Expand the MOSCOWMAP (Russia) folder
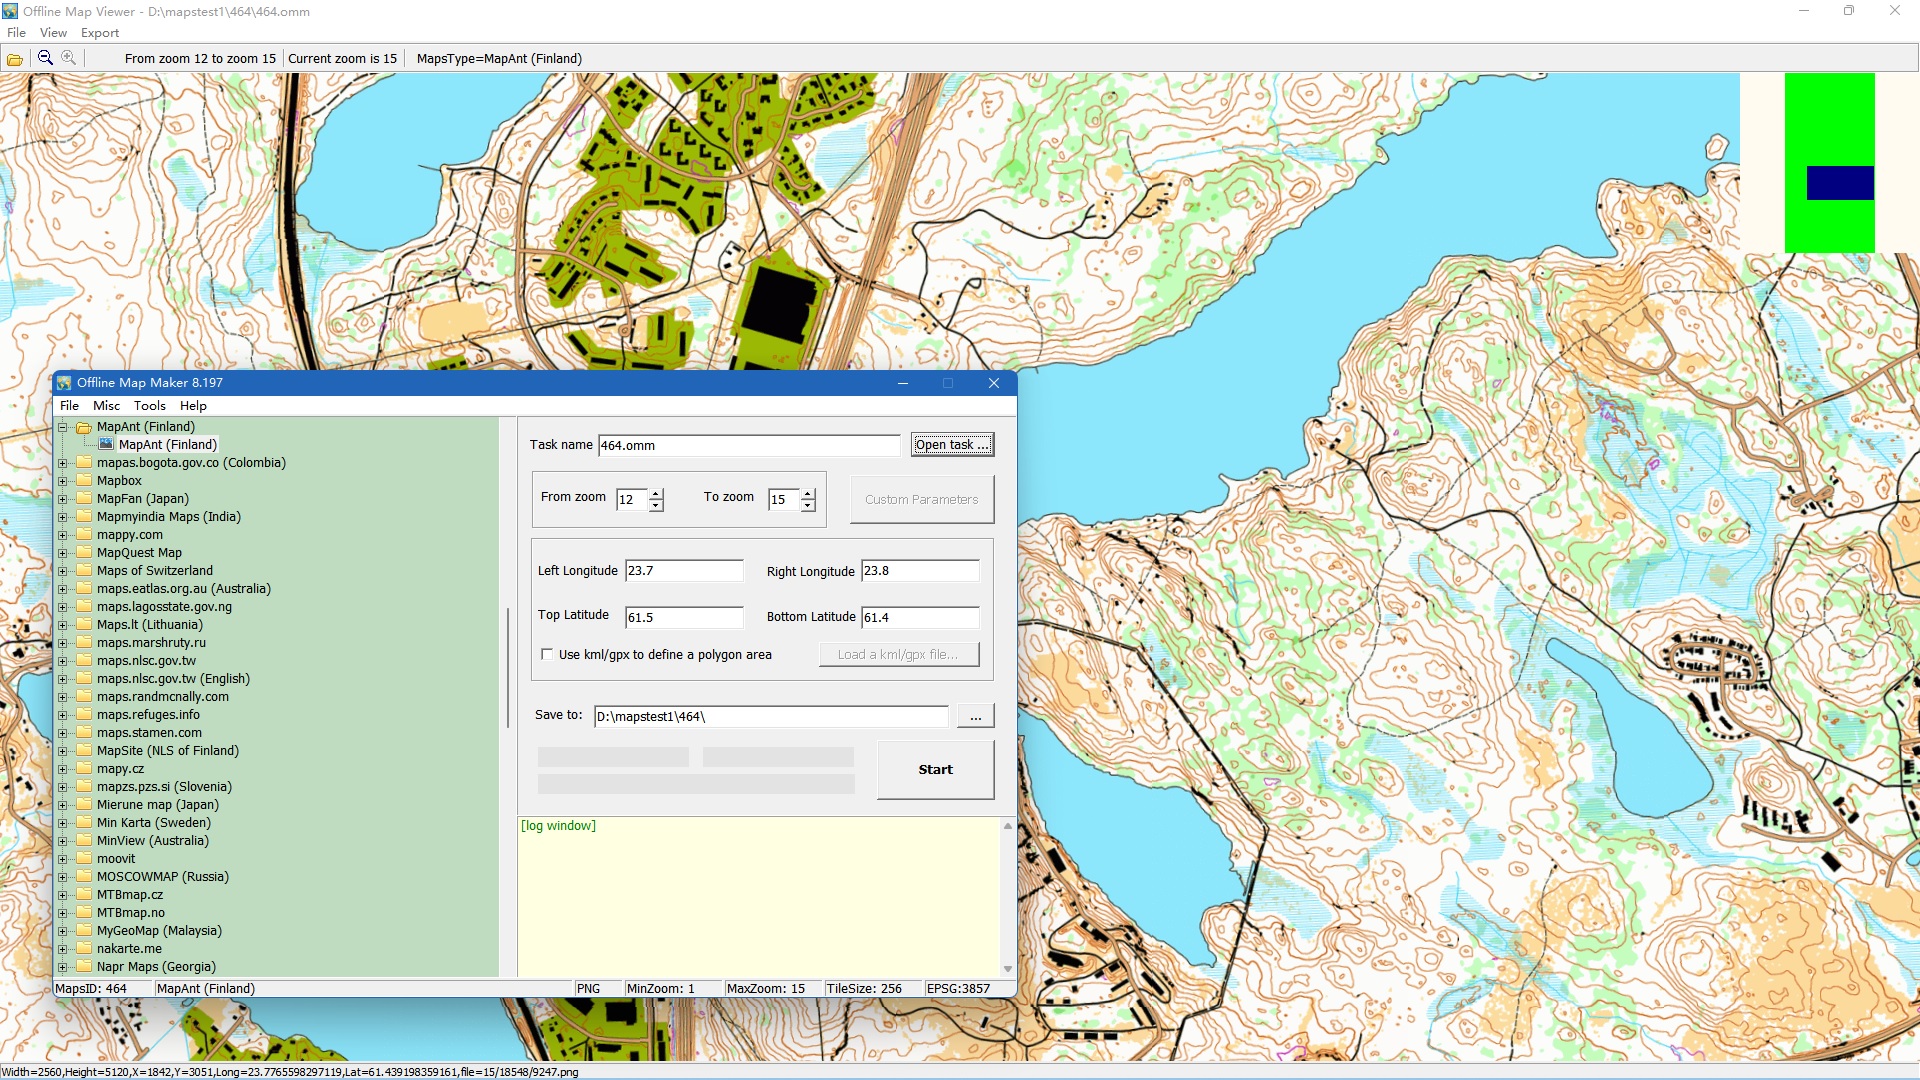This screenshot has height=1080, width=1920. [62, 877]
